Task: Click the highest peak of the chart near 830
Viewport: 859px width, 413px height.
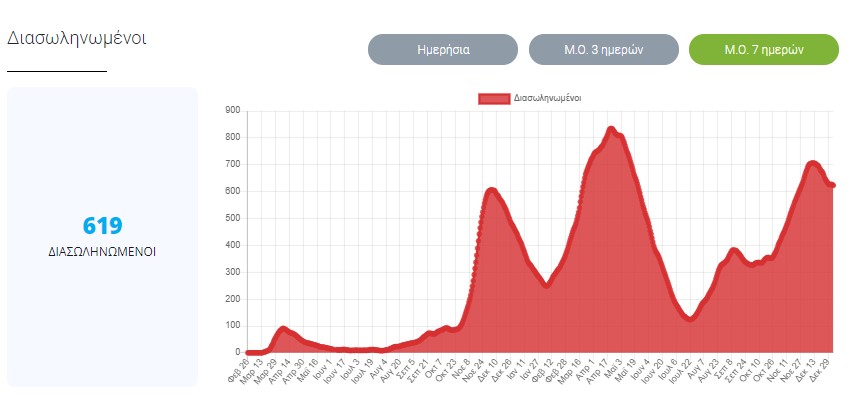Action: (611, 129)
